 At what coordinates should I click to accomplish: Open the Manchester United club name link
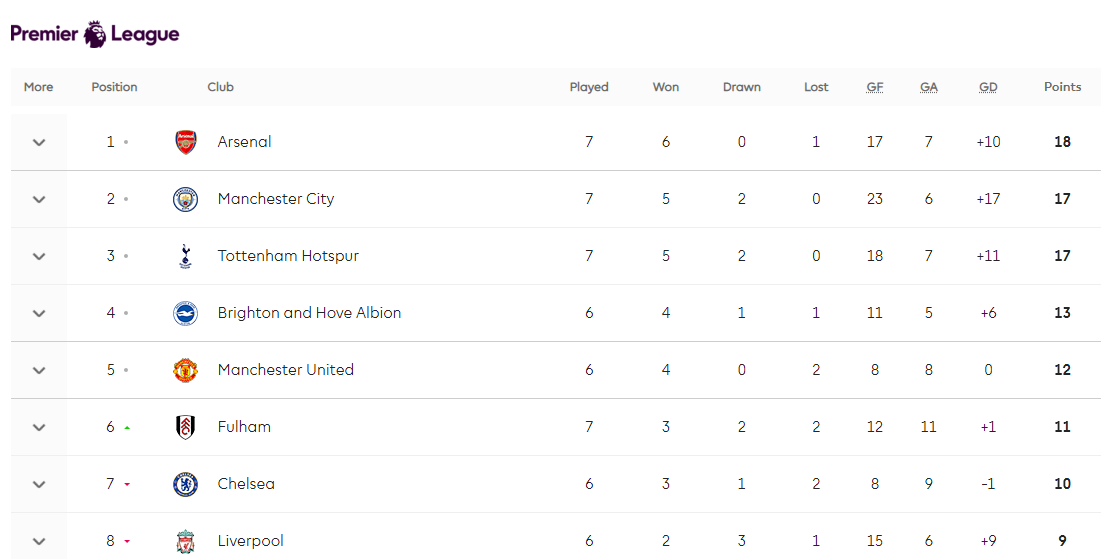point(286,369)
